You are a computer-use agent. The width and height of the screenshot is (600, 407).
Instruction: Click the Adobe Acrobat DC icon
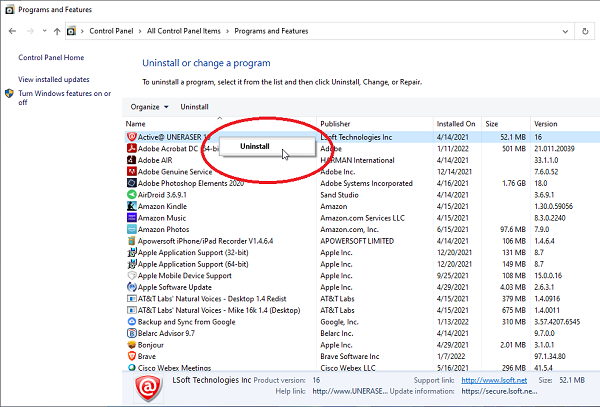(x=132, y=148)
